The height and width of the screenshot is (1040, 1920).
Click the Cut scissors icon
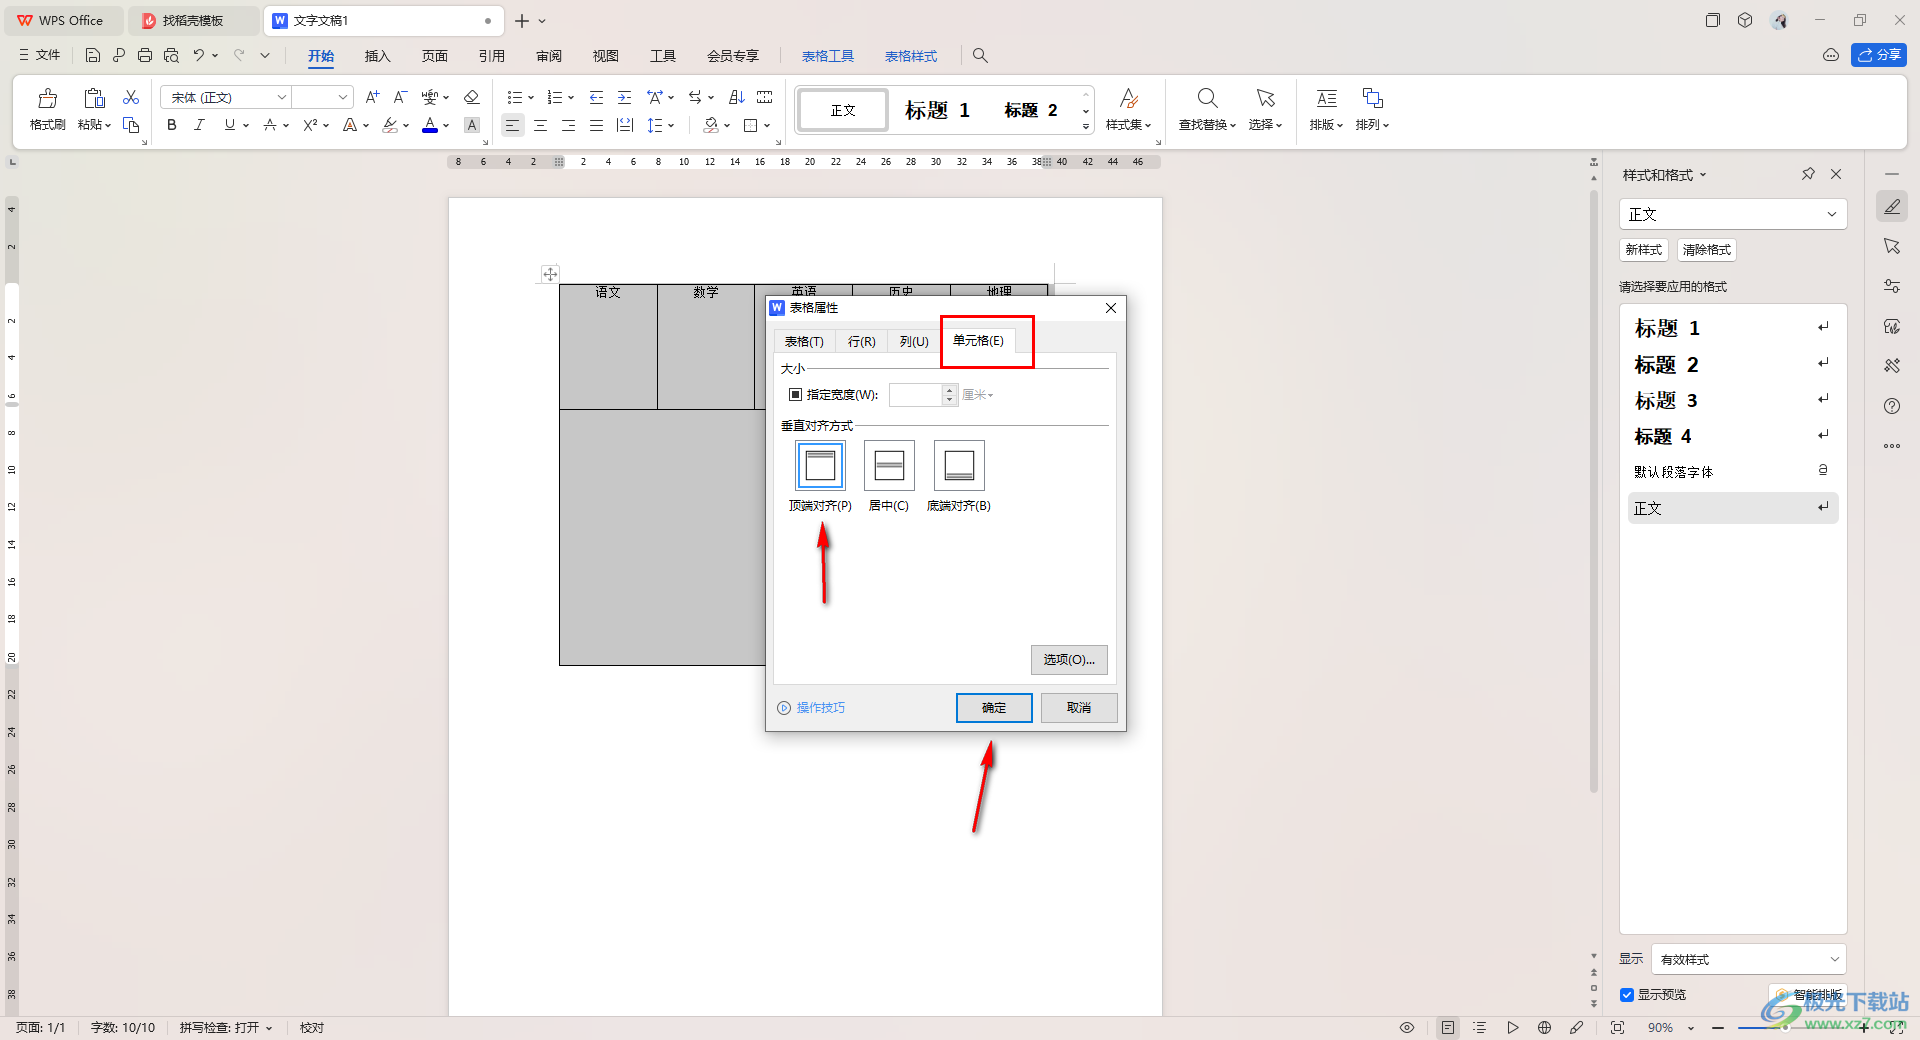click(131, 97)
